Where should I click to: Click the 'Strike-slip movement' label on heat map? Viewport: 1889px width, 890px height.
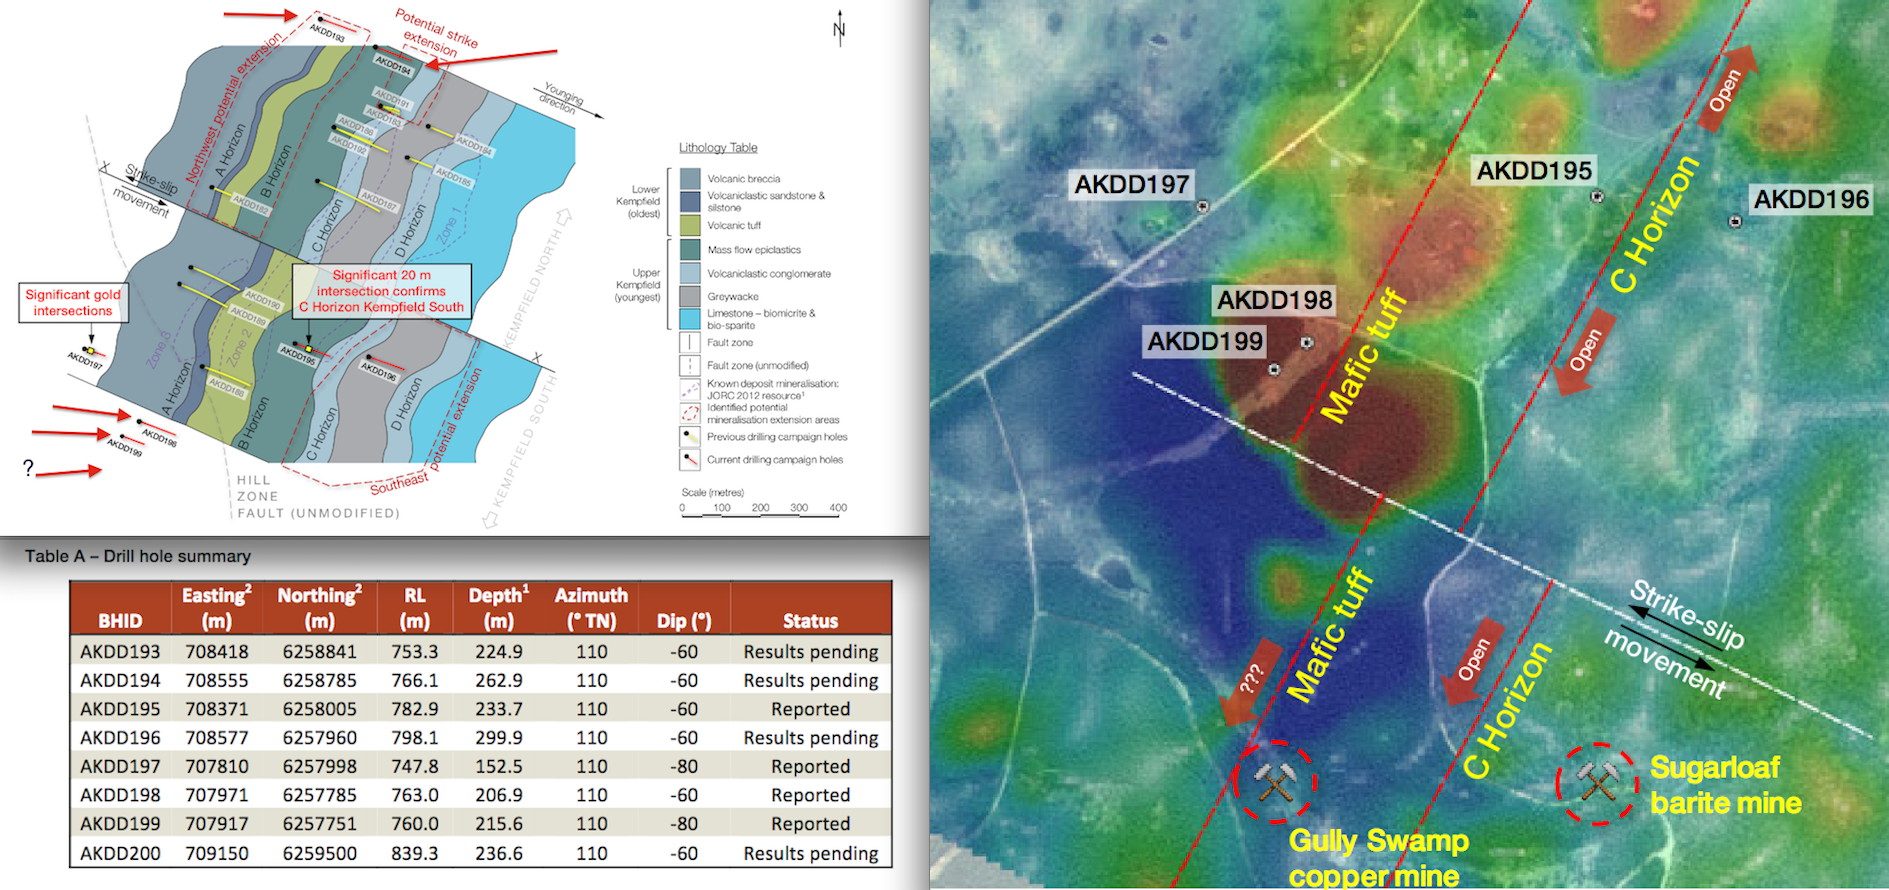point(1675,640)
